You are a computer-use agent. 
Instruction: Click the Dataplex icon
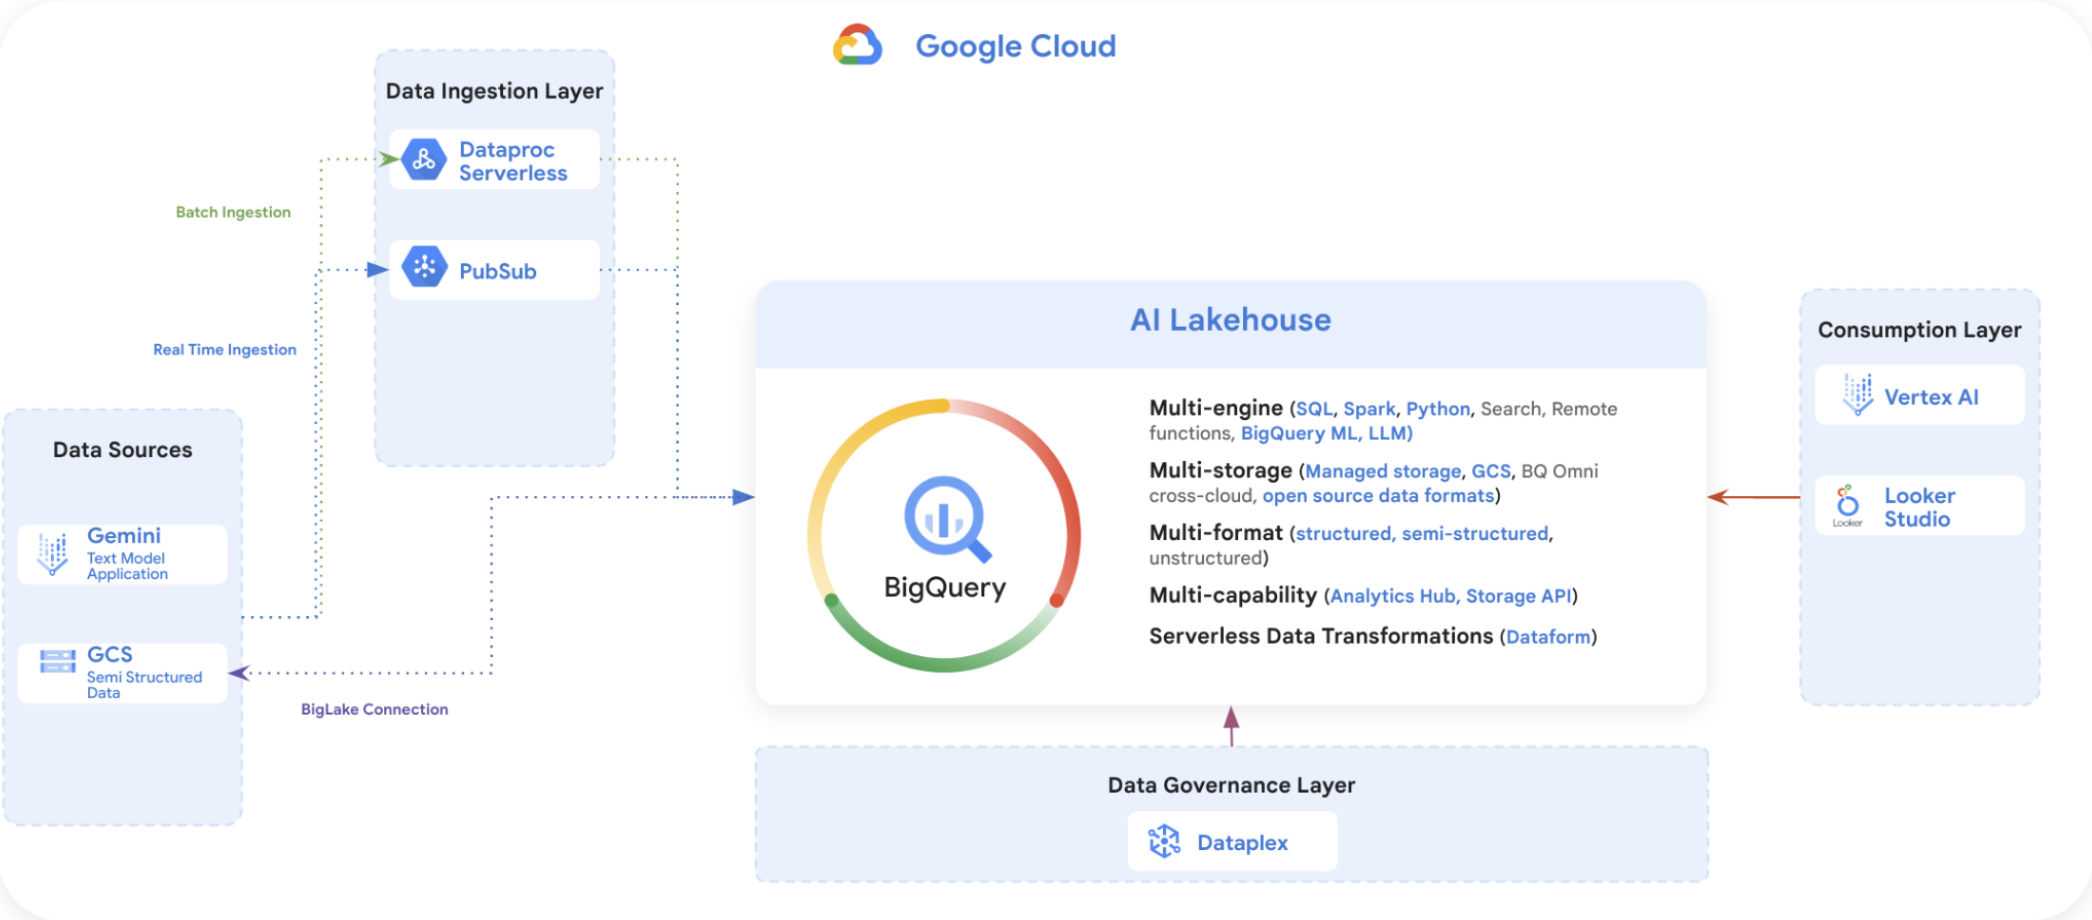click(1164, 841)
